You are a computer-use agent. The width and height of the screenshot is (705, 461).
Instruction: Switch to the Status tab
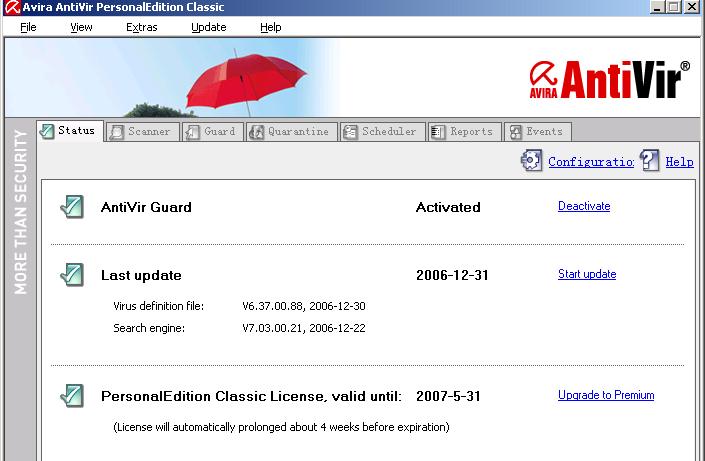[x=70, y=131]
